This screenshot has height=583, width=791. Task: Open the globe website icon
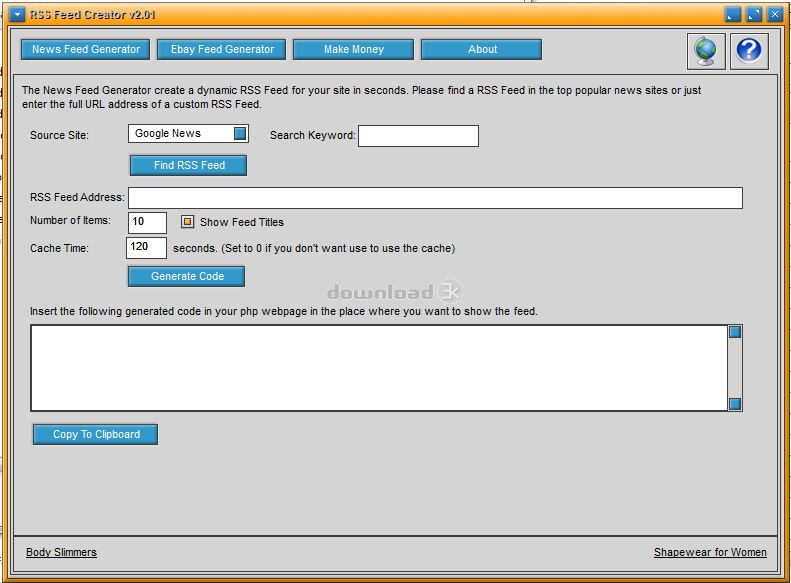point(706,51)
